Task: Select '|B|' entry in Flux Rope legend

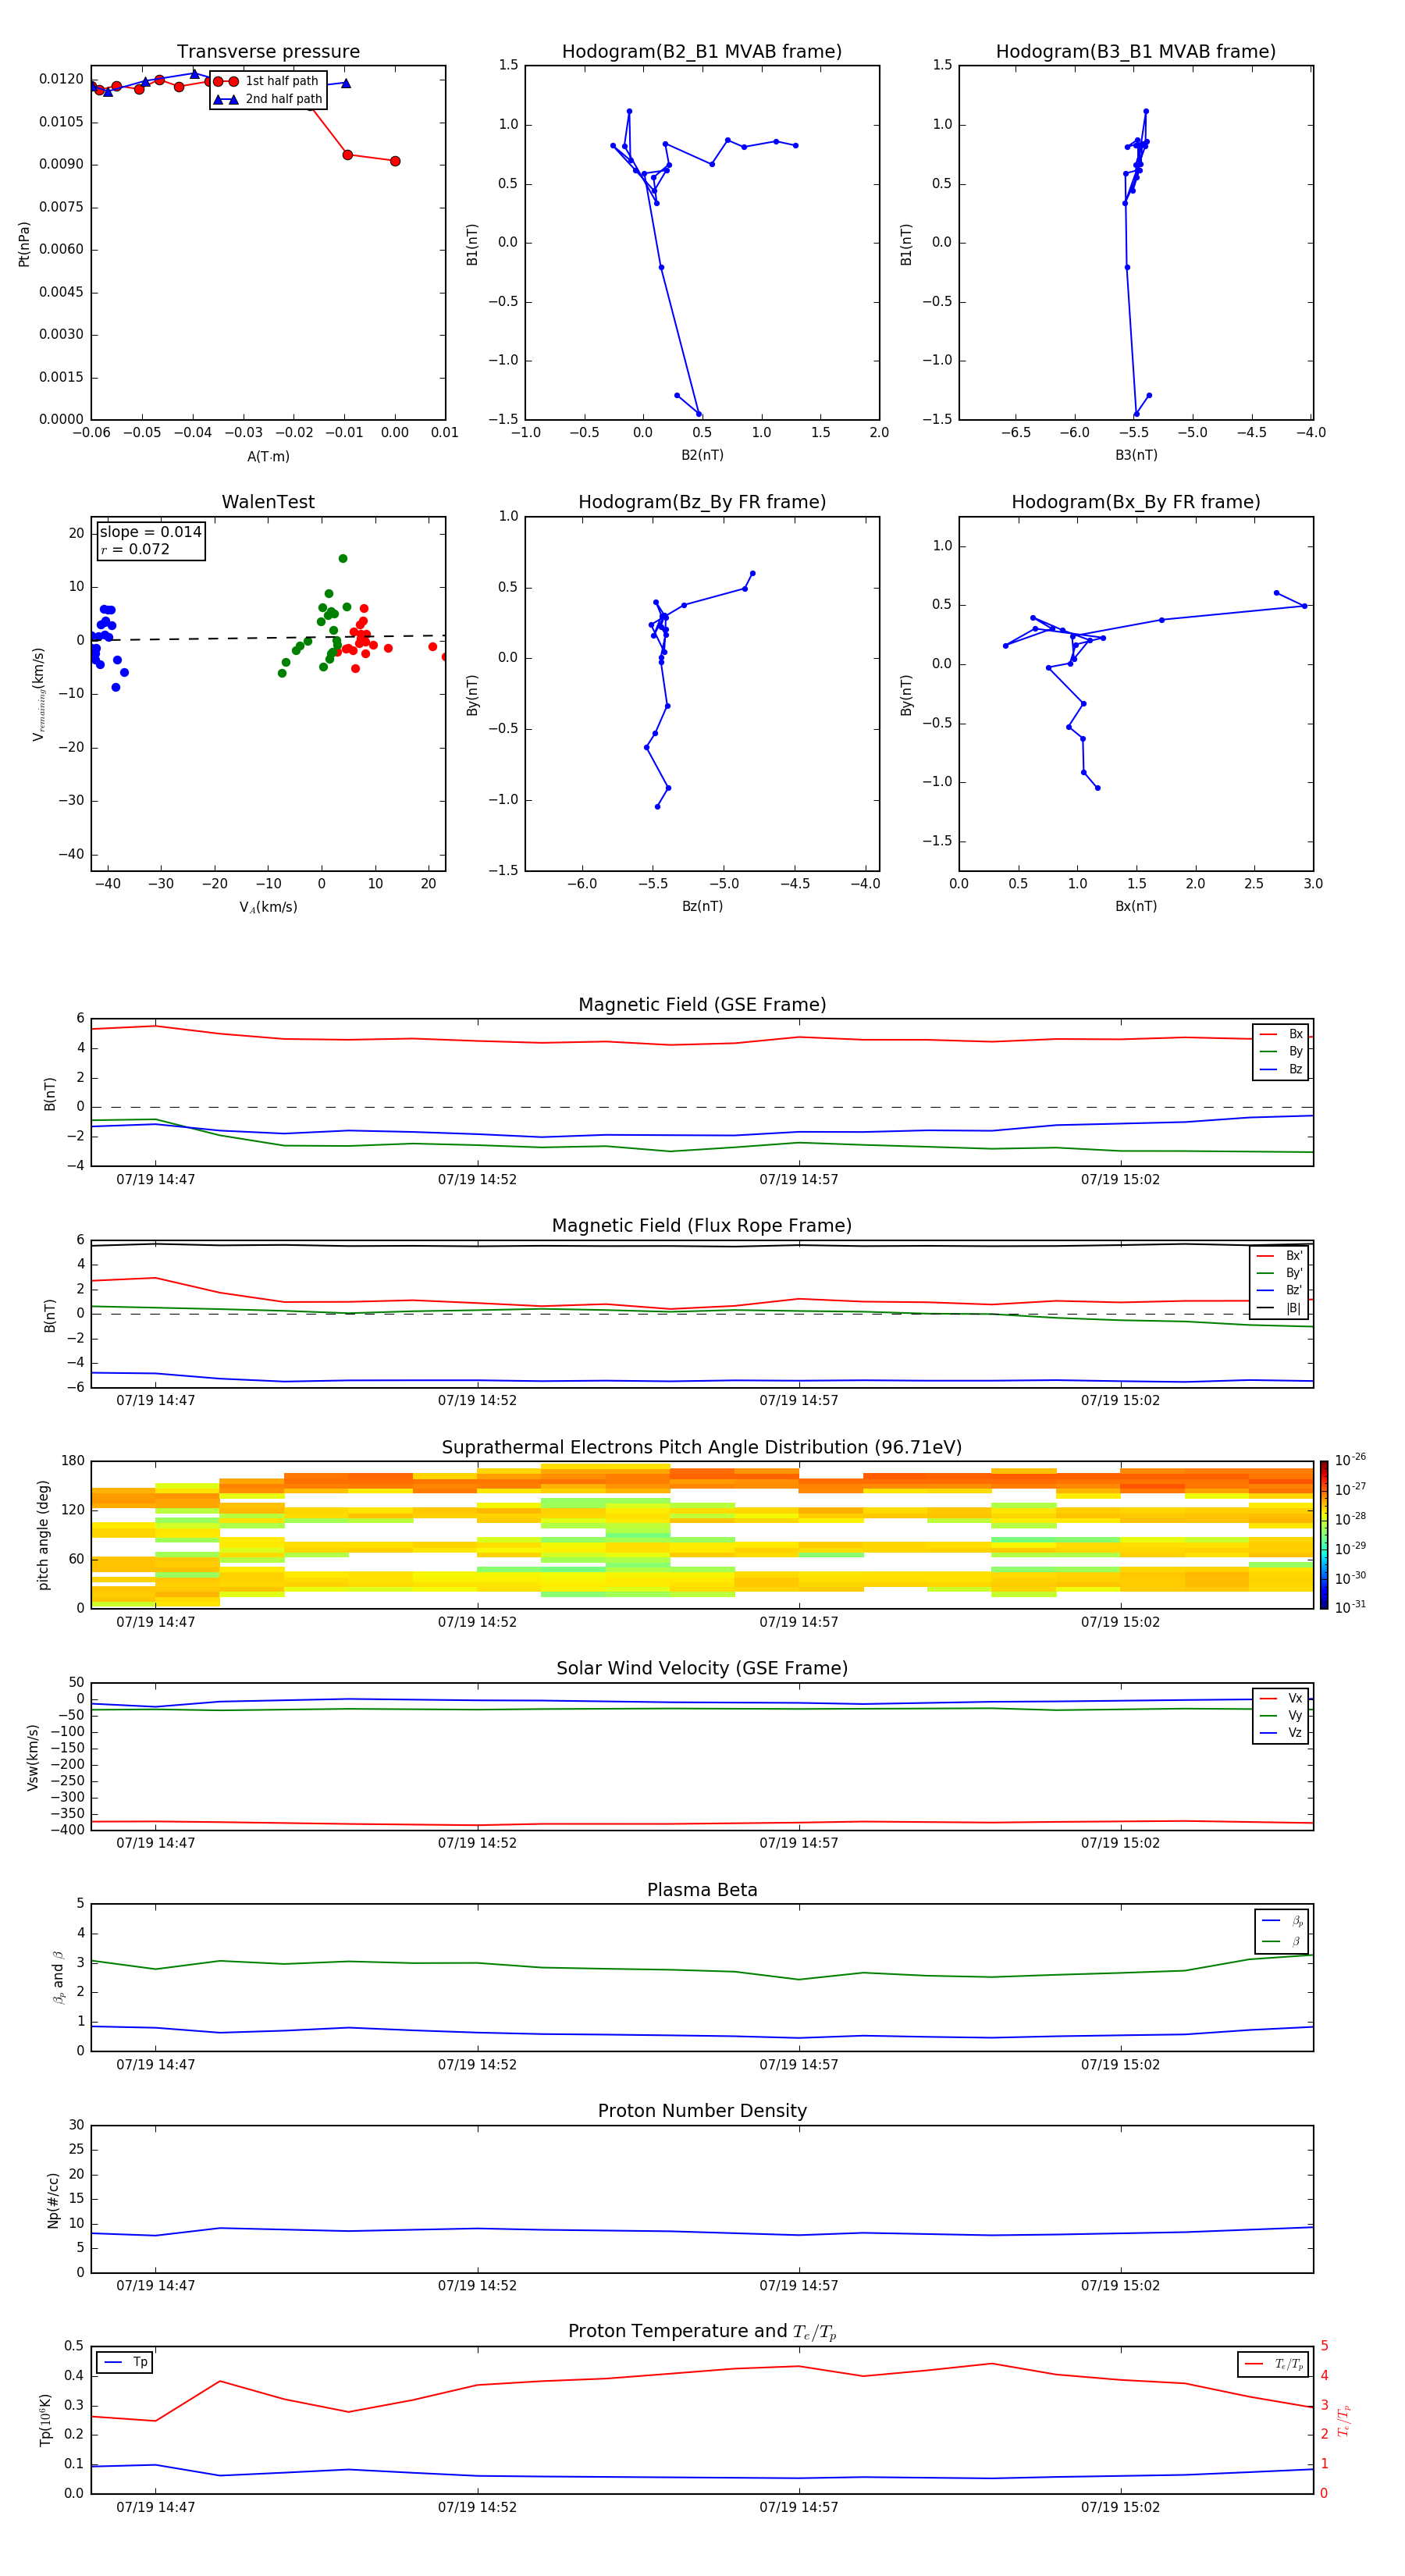Action: click(x=1280, y=1309)
